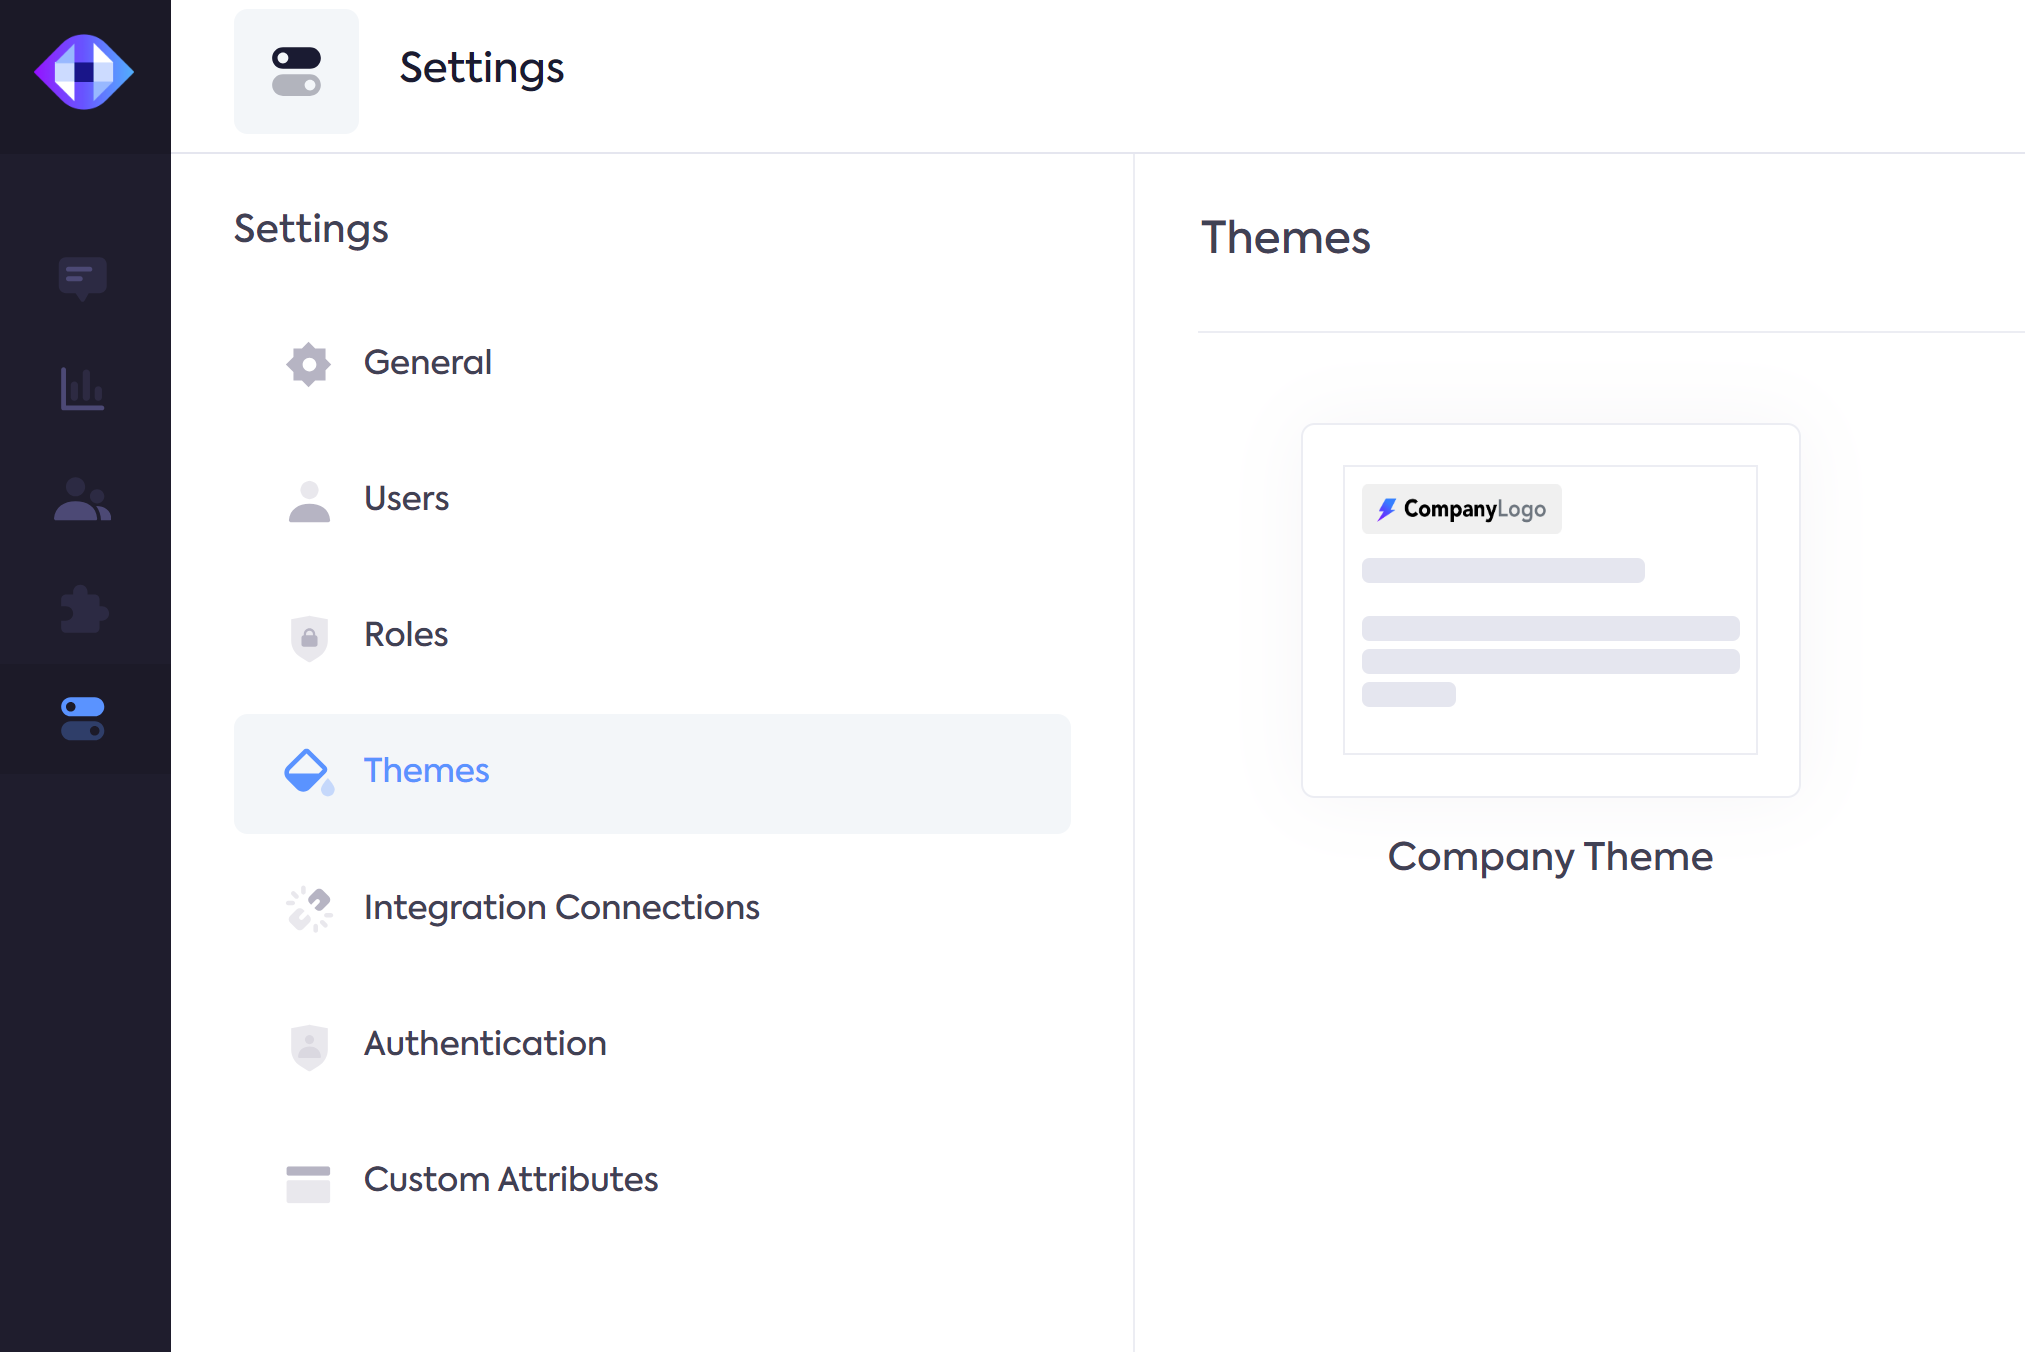This screenshot has height=1352, width=2025.
Task: Open integrations puzzle piece icon
Action: point(84,609)
